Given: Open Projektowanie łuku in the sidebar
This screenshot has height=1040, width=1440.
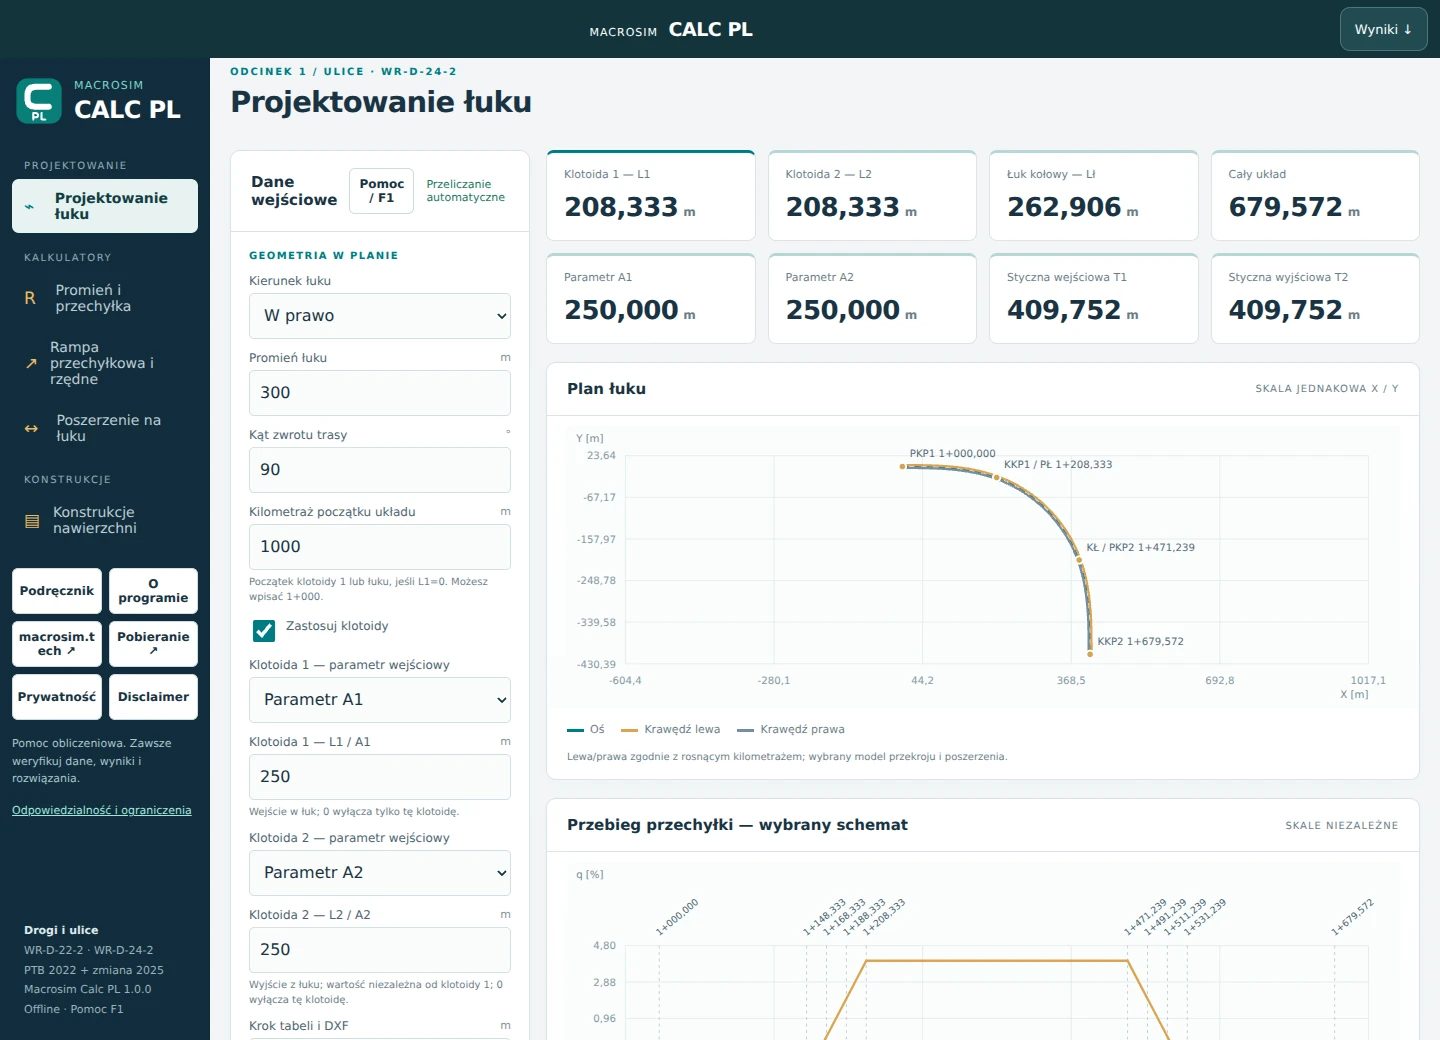Looking at the screenshot, I should [x=105, y=206].
